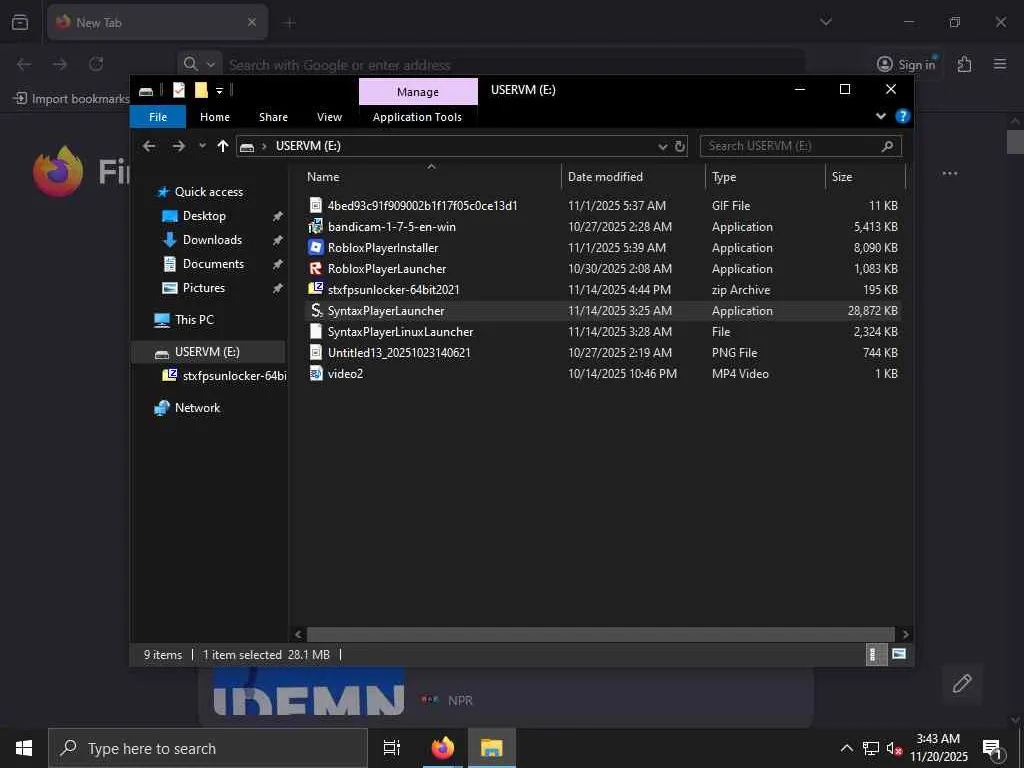
Task: Select the stxfpsunlocker-64bit2021 zip icon
Action: [316, 289]
